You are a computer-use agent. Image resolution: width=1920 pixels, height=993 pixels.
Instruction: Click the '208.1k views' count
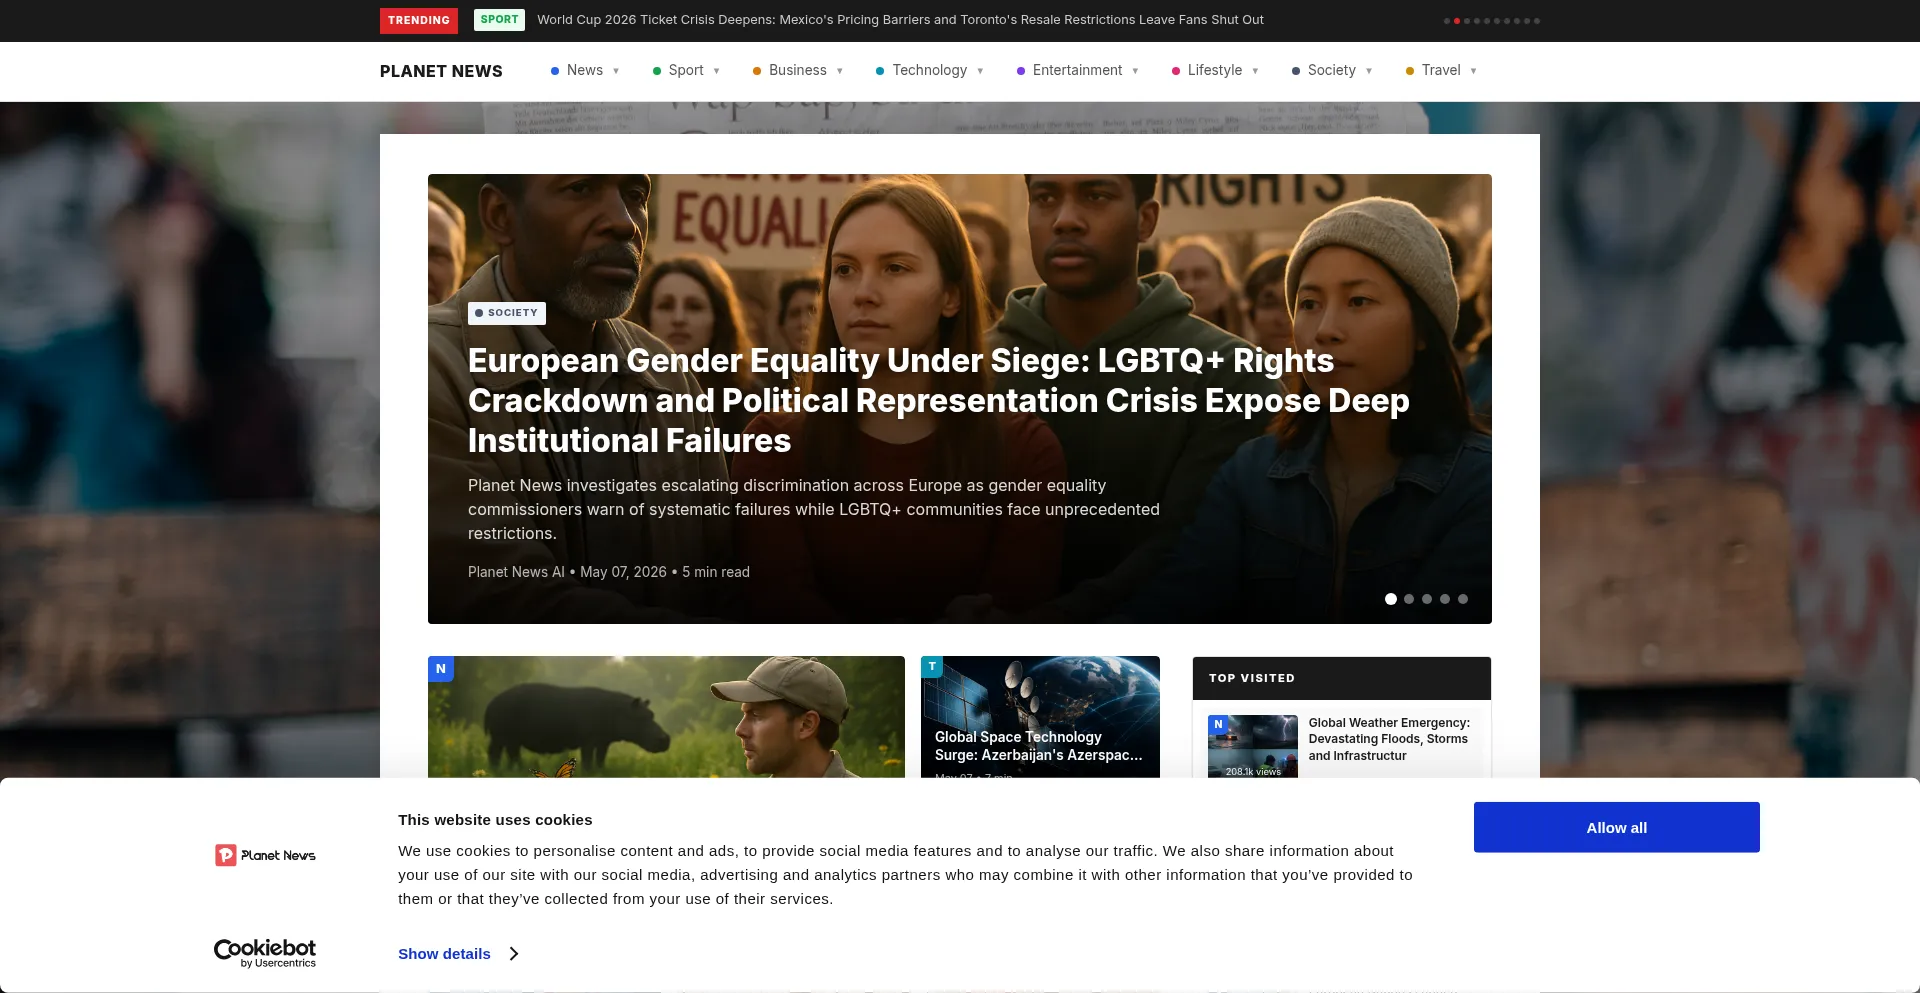(x=1253, y=772)
